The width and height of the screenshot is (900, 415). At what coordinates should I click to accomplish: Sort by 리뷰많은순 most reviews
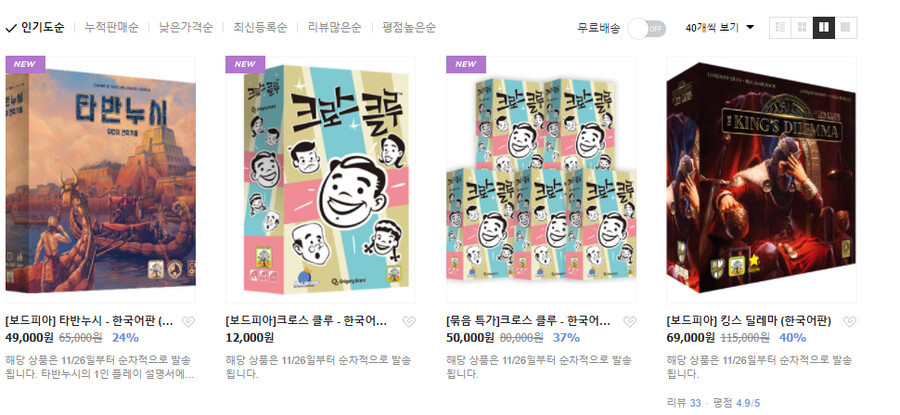point(335,28)
